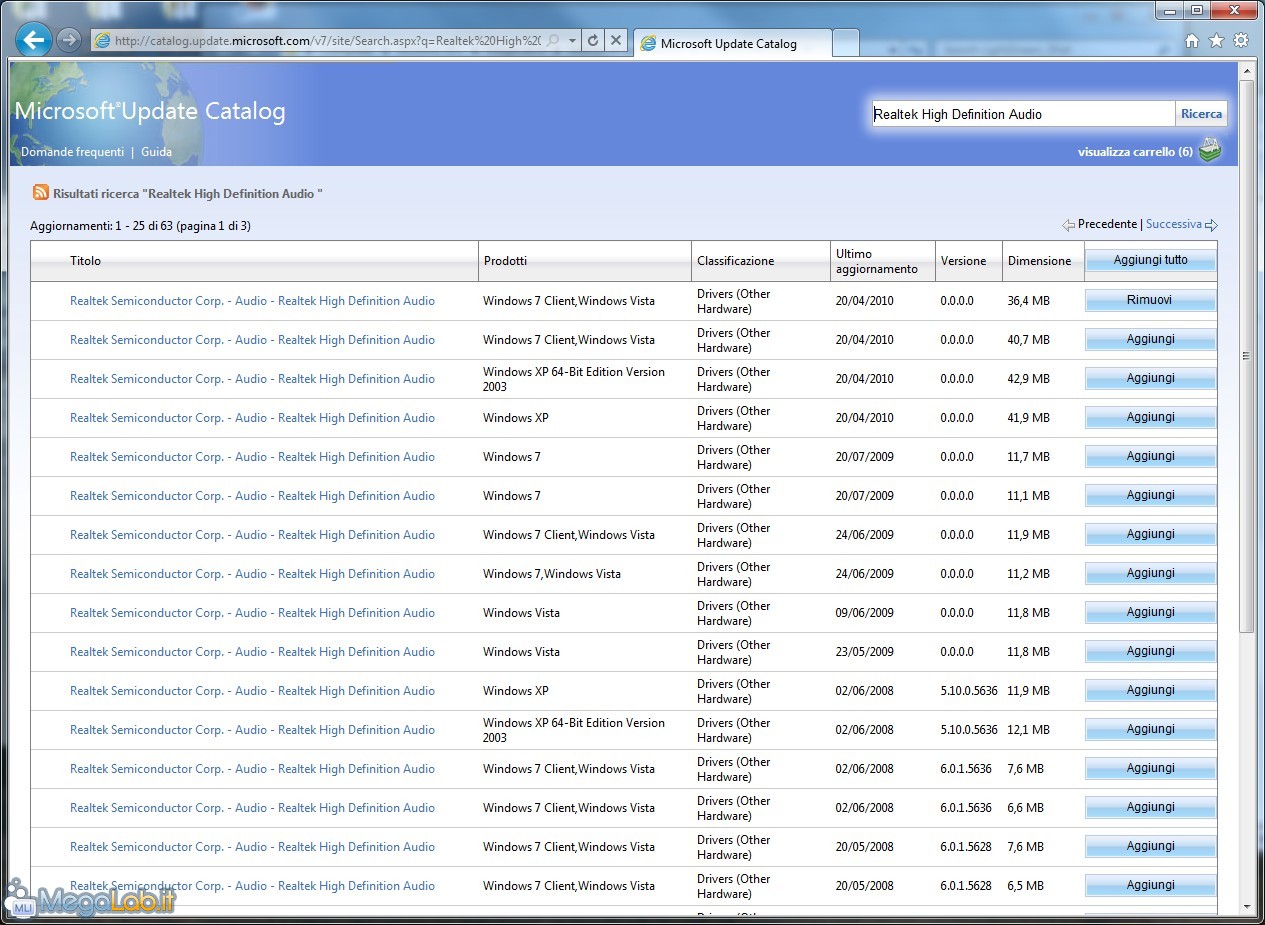Open the Favorites star icon
This screenshot has width=1265, height=925.
pos(1216,41)
